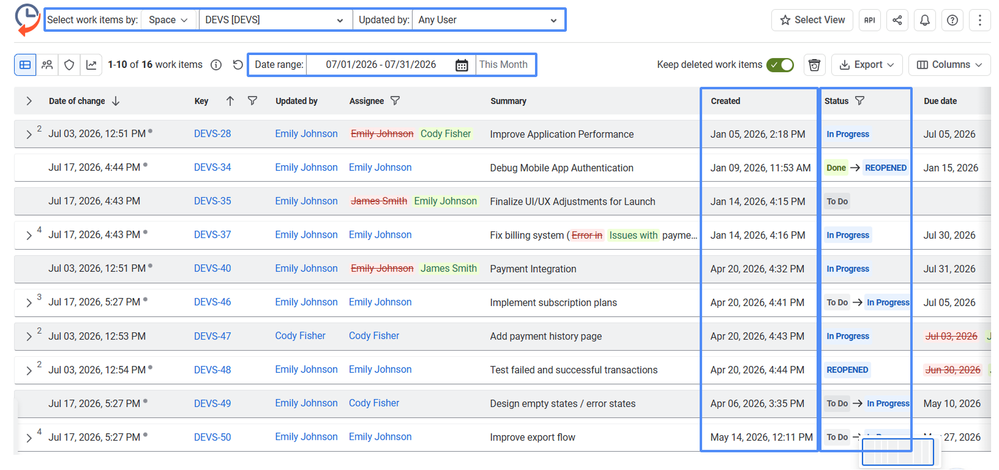The image size is (999, 470).
Task: Click To Do status badge for DEVS-35
Action: coord(837,201)
